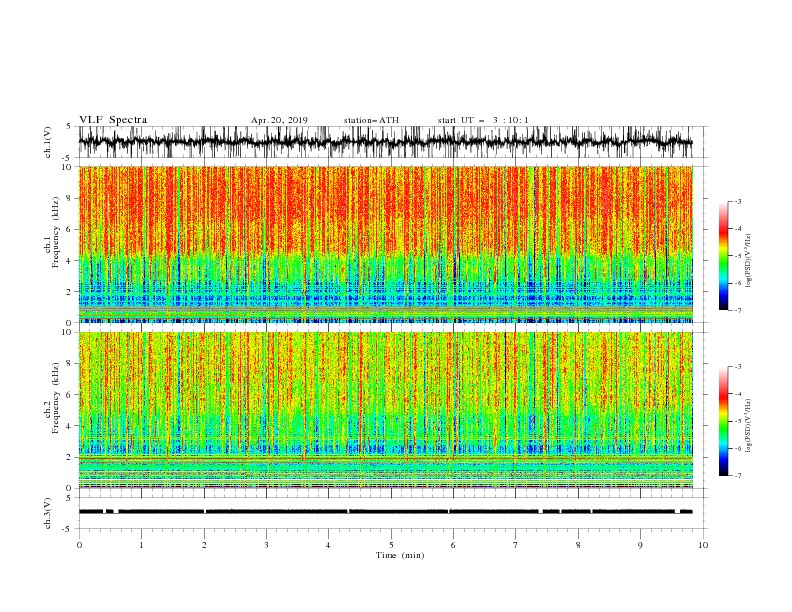The width and height of the screenshot is (792, 612).
Task: Click the "ch.3(V)" vertical axis label
Action: [x=48, y=513]
